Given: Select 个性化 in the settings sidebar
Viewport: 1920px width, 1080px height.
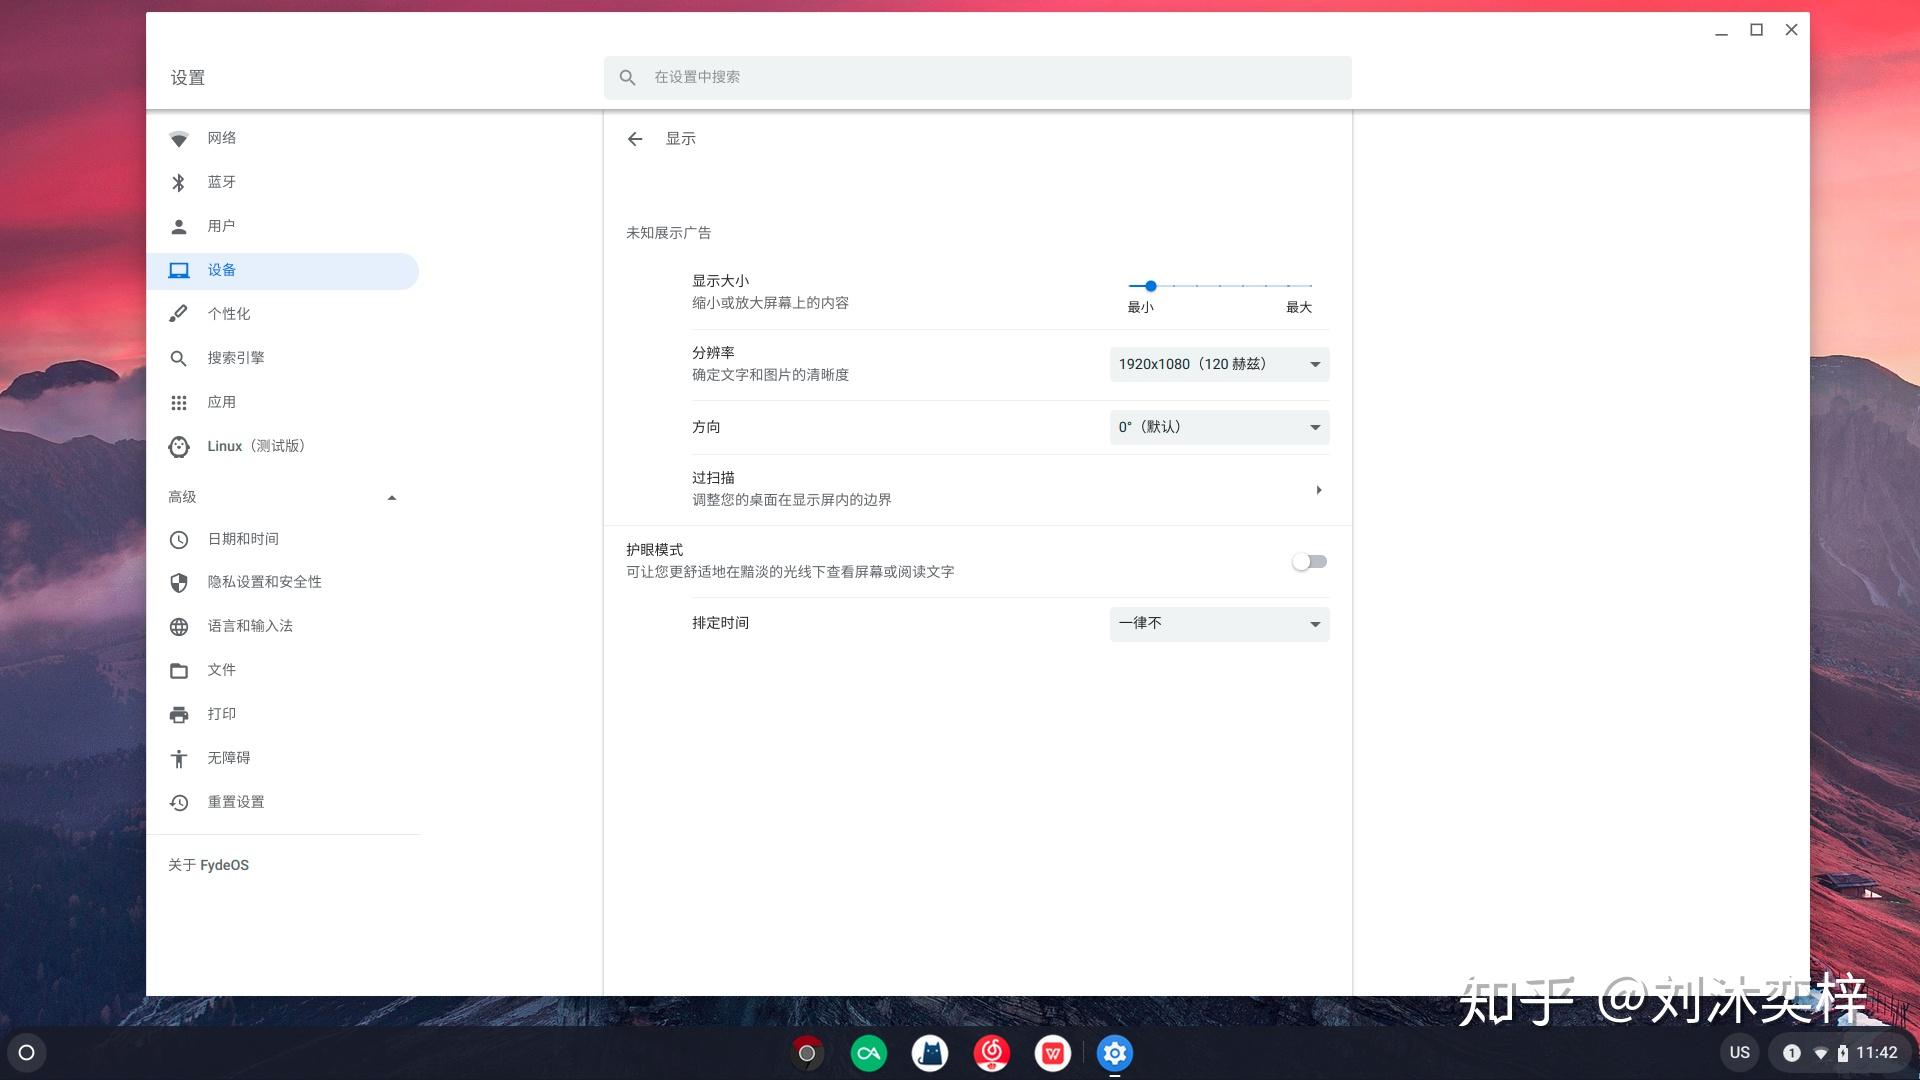Looking at the screenshot, I should click(229, 312).
